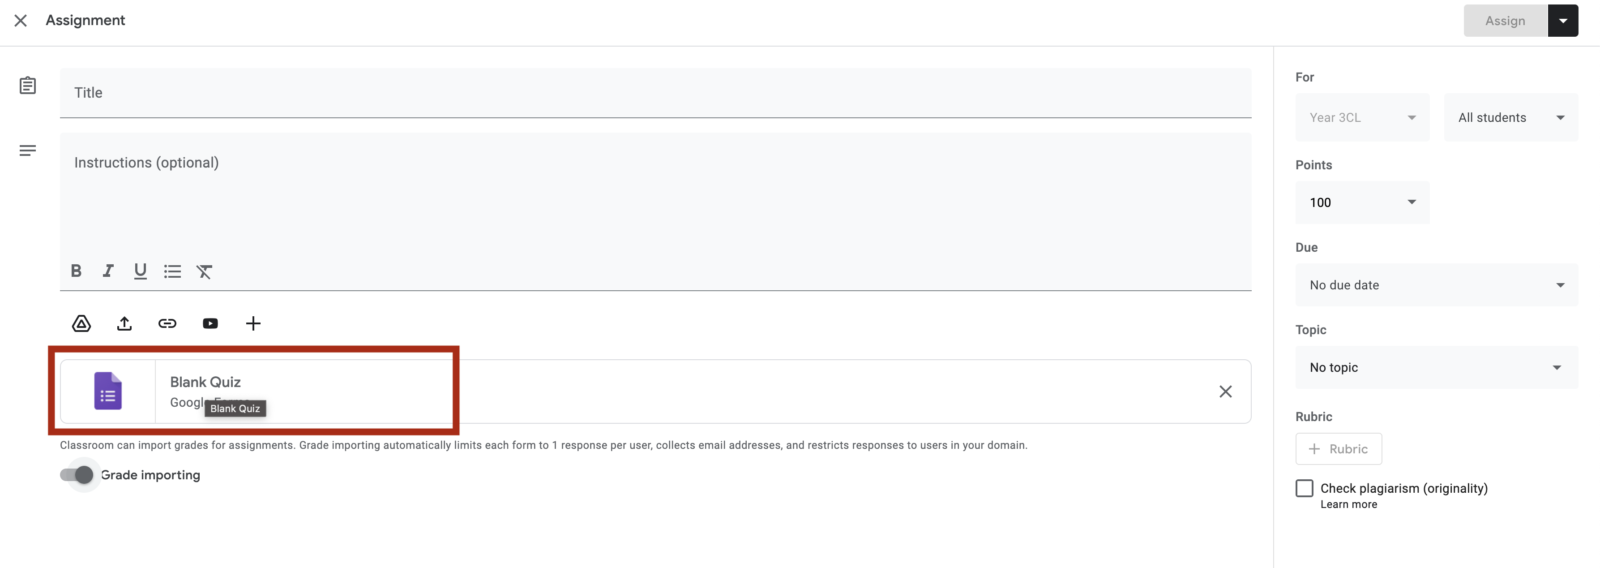Expand the Points 100 dropdown
This screenshot has height=568, width=1600.
(x=1361, y=202)
